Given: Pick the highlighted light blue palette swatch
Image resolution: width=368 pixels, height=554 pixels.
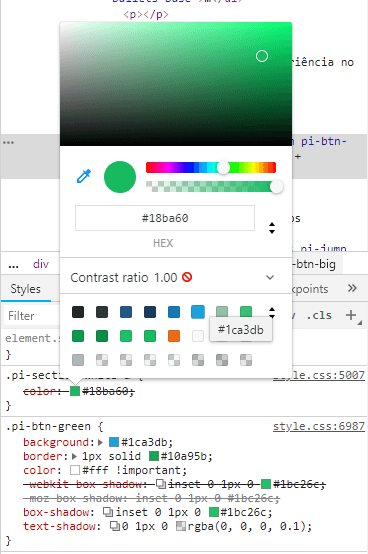Looking at the screenshot, I should tap(198, 312).
